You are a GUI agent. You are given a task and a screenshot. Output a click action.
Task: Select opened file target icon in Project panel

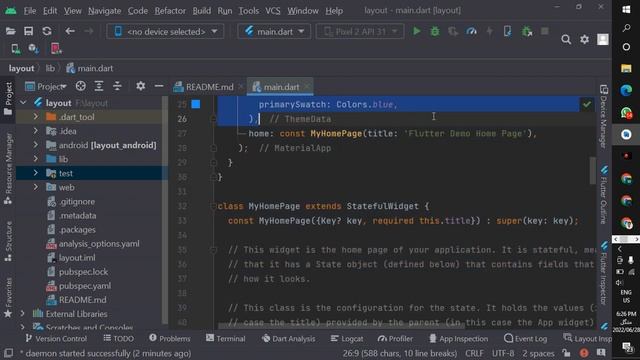tap(80, 86)
